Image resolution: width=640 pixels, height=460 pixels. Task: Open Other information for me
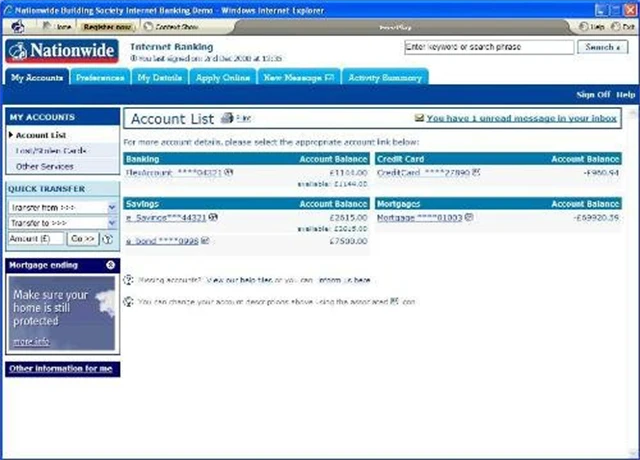[x=60, y=369]
